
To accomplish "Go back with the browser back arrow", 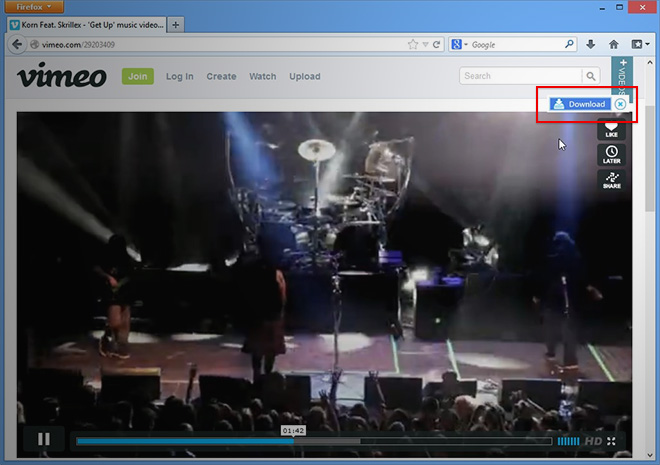I will click(17, 44).
